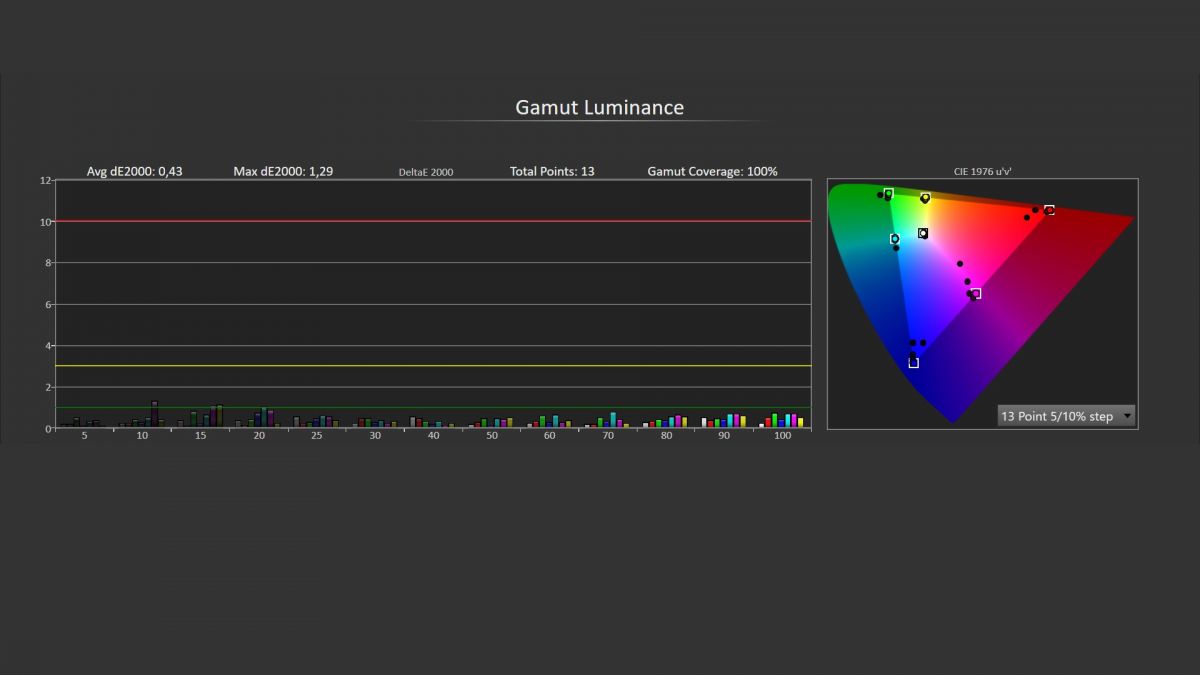
Task: Click the 8 label on the vertical axis
Action: [x=48, y=263]
